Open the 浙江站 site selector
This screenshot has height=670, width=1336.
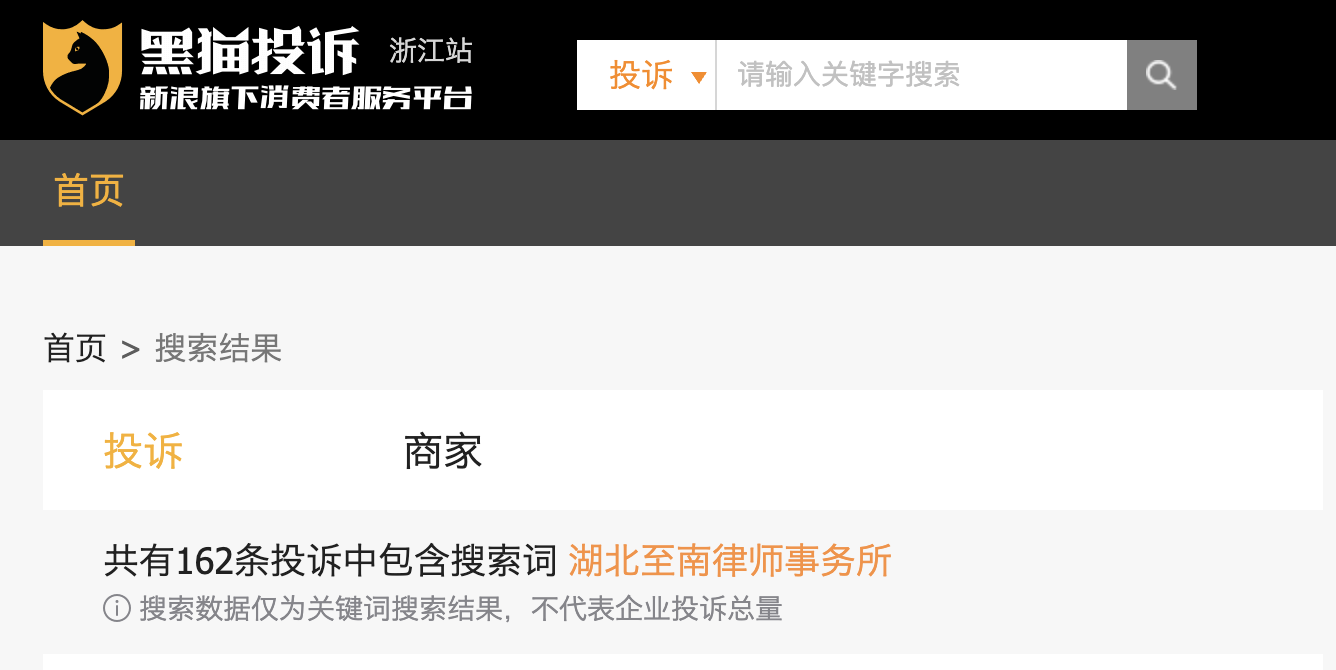[x=431, y=50]
